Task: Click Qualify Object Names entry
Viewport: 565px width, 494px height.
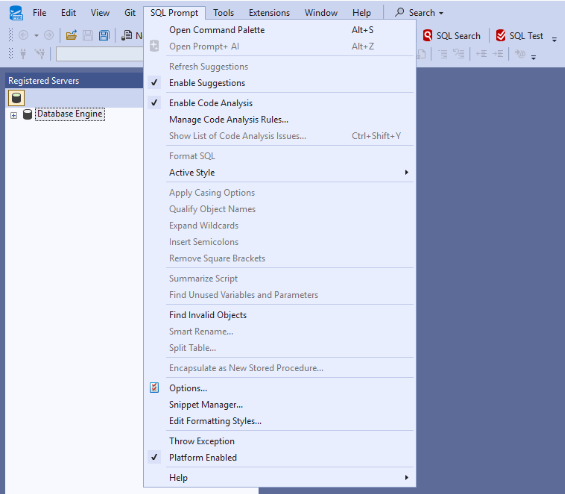Action: (279, 209)
